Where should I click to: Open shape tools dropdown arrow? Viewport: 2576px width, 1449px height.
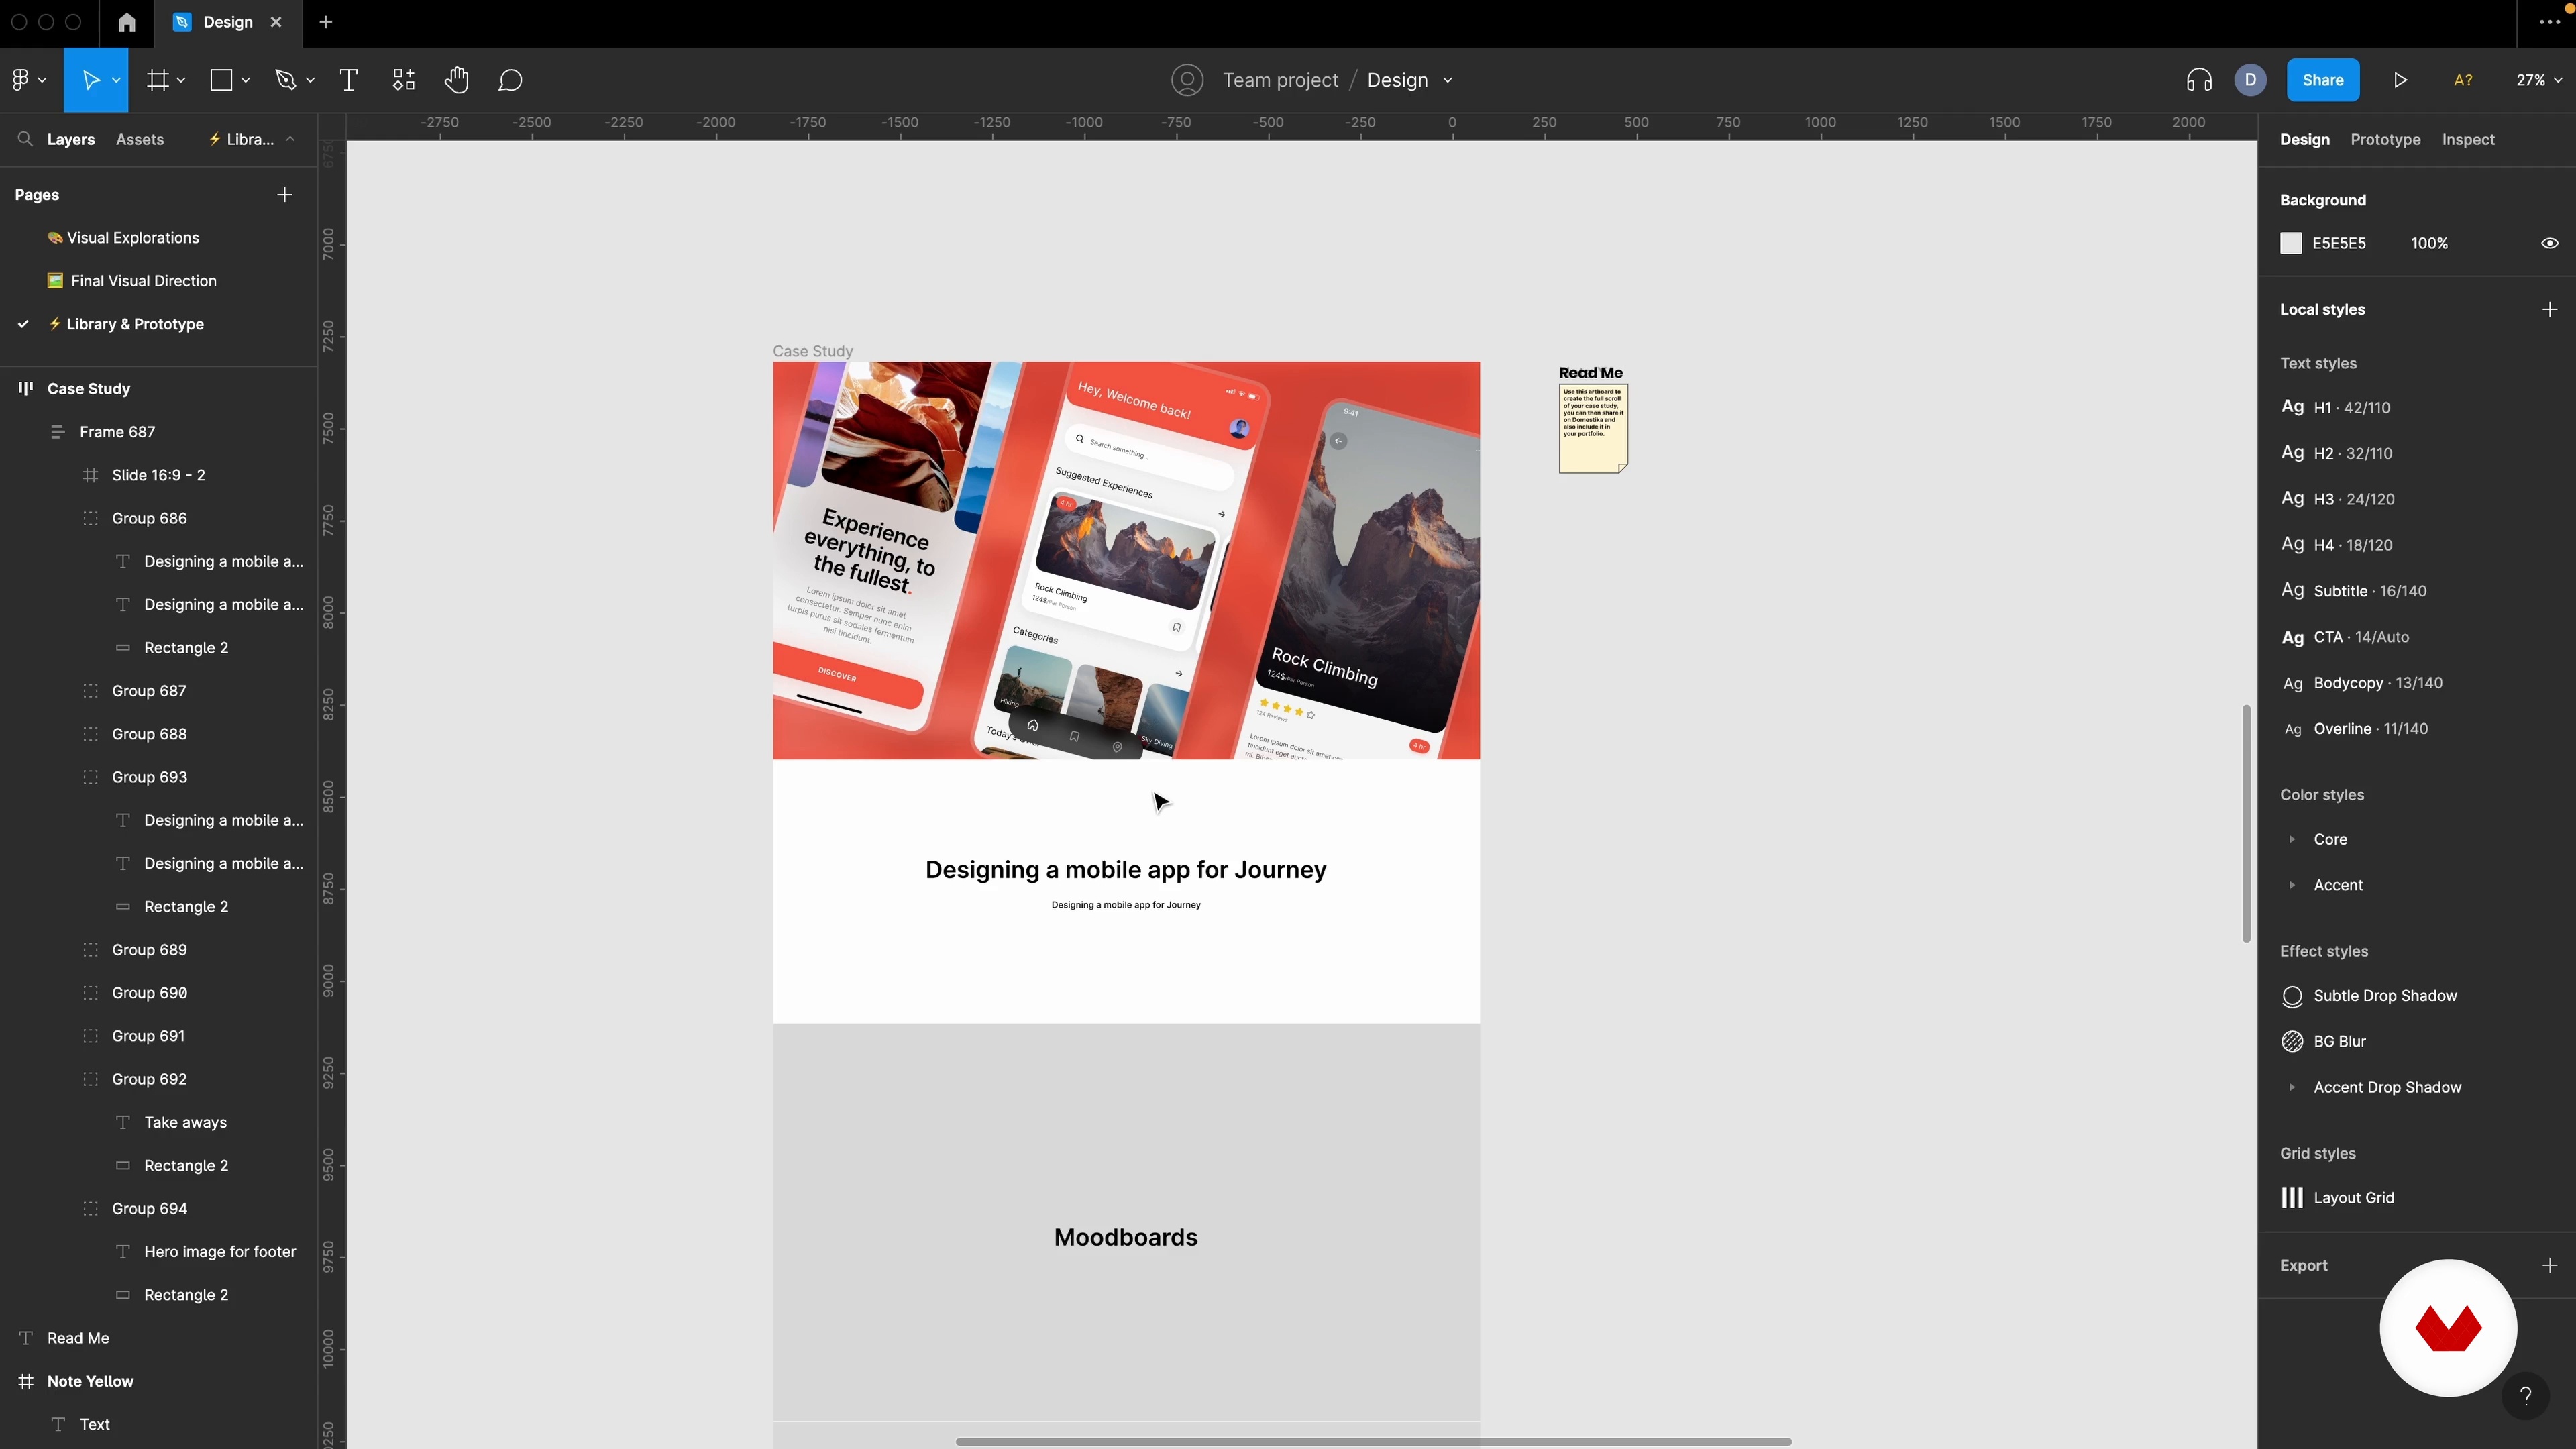[245, 80]
